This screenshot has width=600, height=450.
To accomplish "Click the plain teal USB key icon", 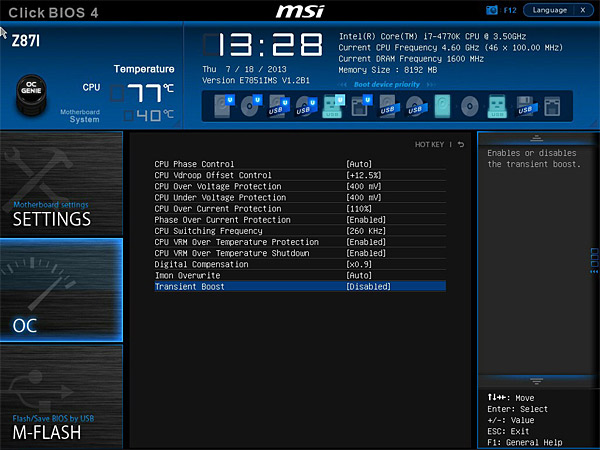I will (497, 106).
